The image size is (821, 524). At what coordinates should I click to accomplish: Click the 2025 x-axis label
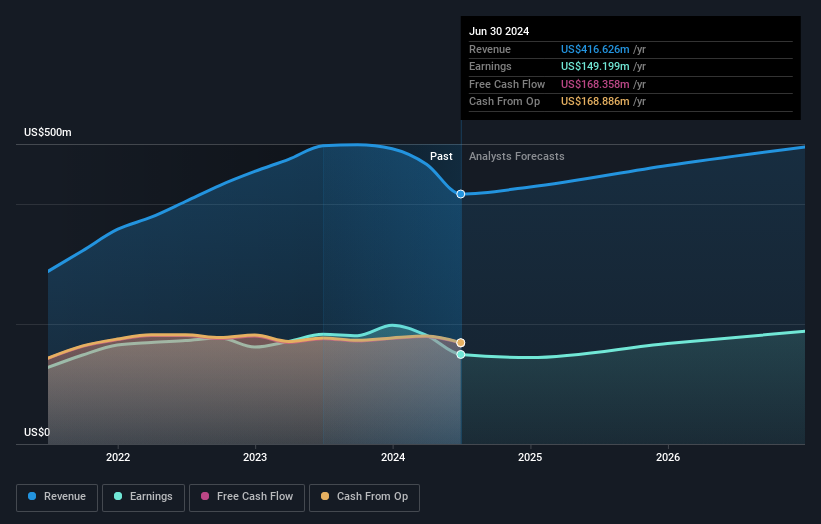[x=530, y=457]
